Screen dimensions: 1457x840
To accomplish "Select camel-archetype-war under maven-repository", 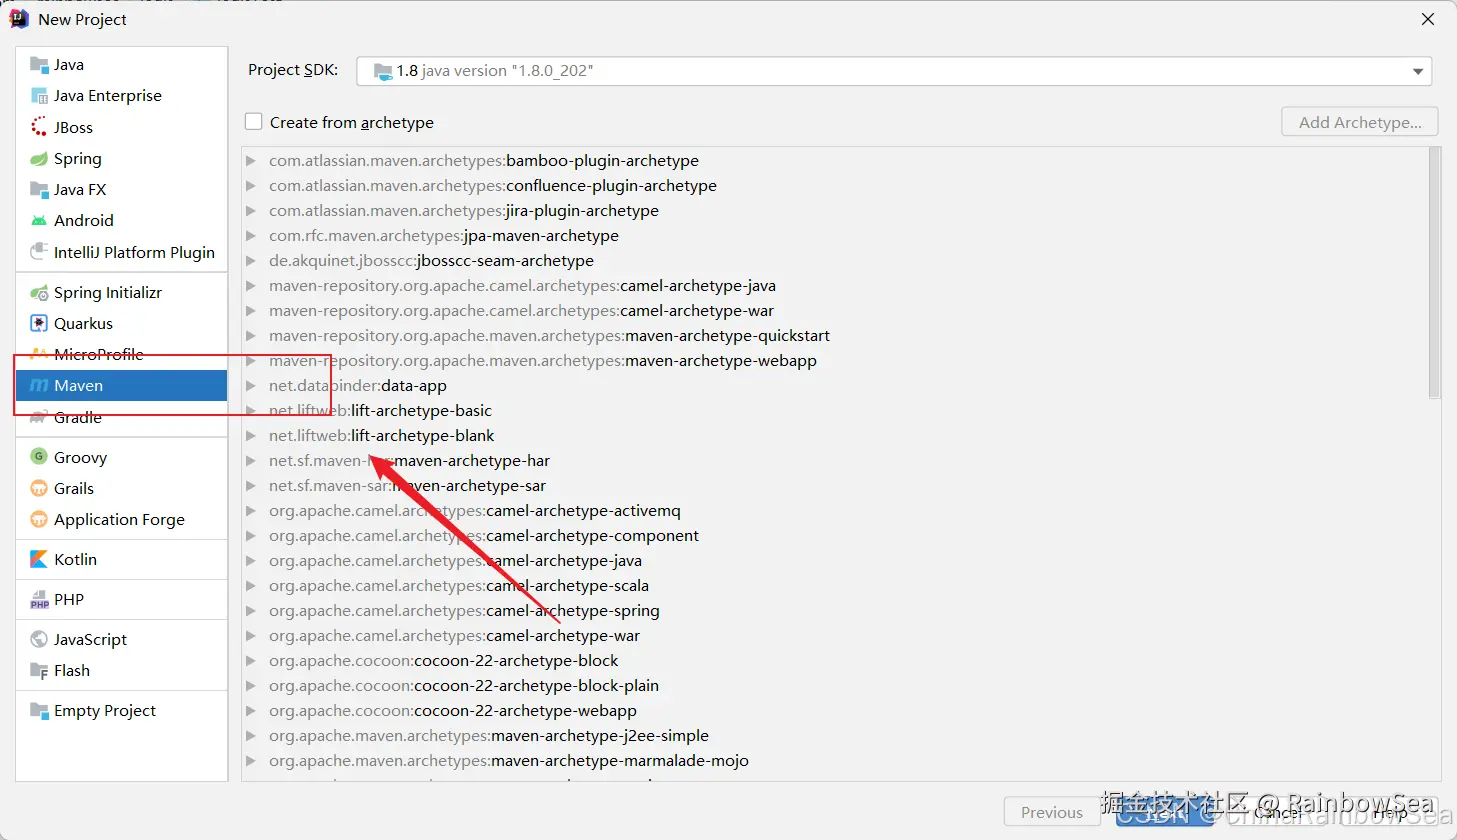I will click(521, 311).
